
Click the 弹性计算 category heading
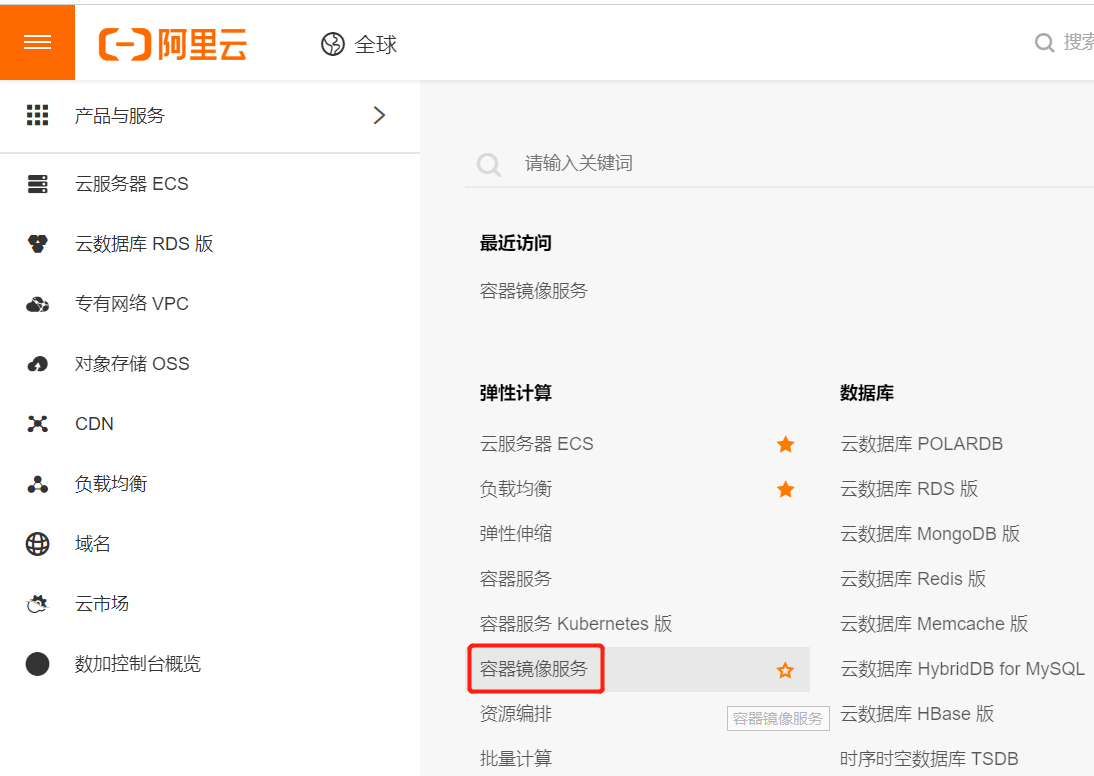coord(516,393)
